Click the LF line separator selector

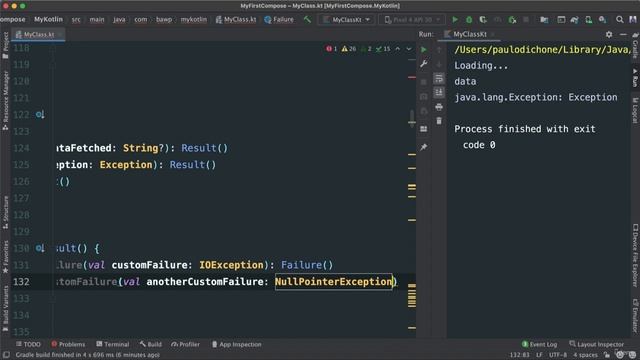tap(539, 355)
